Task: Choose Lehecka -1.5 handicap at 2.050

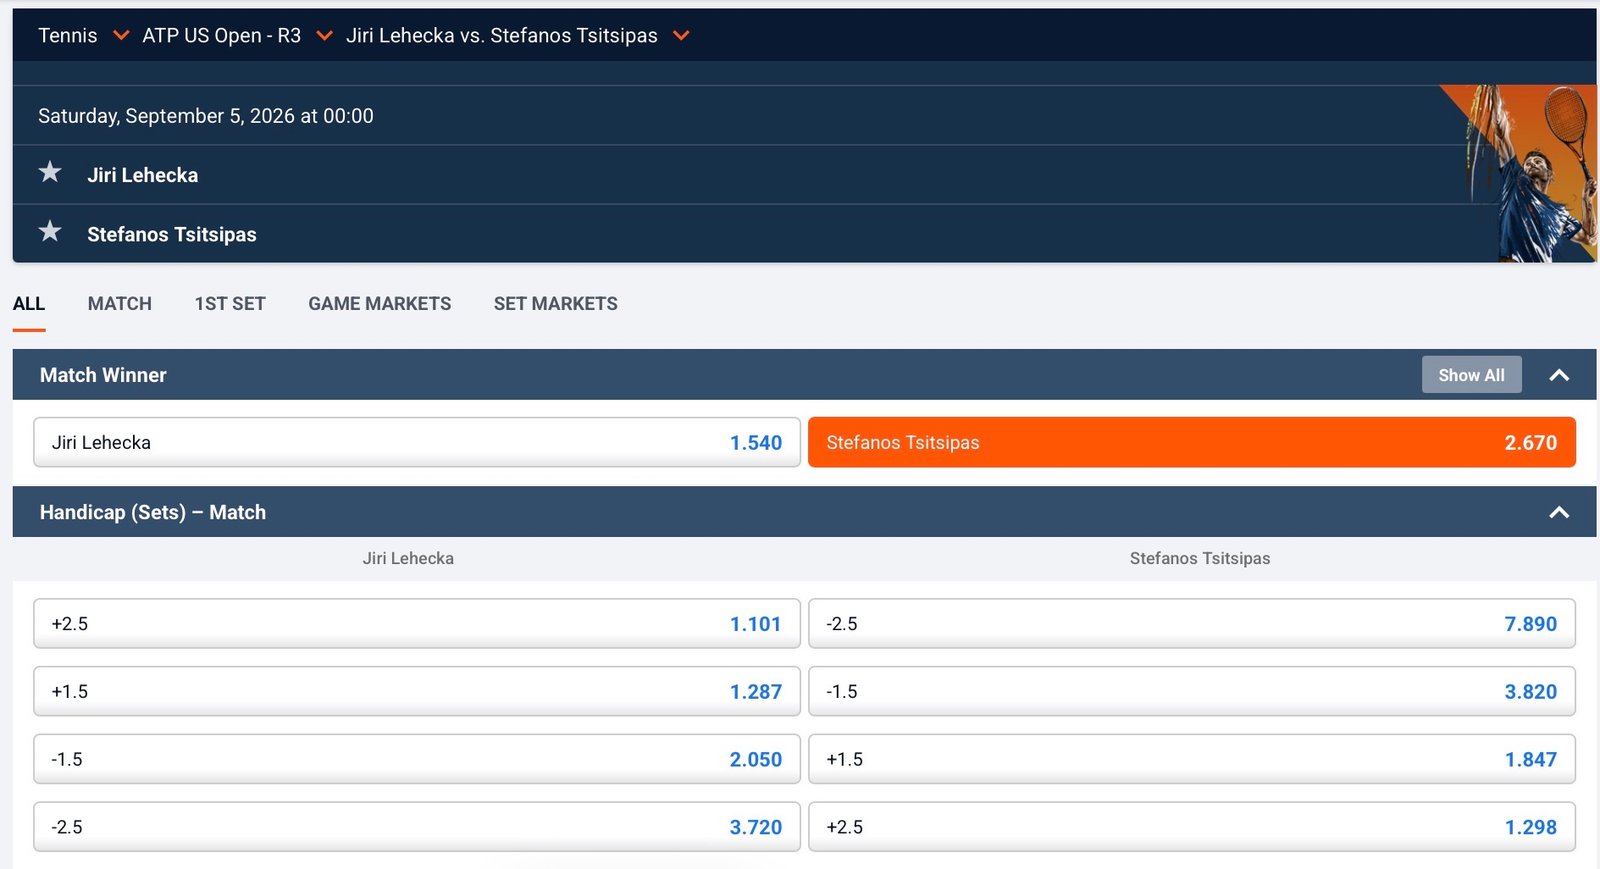Action: click(x=417, y=760)
